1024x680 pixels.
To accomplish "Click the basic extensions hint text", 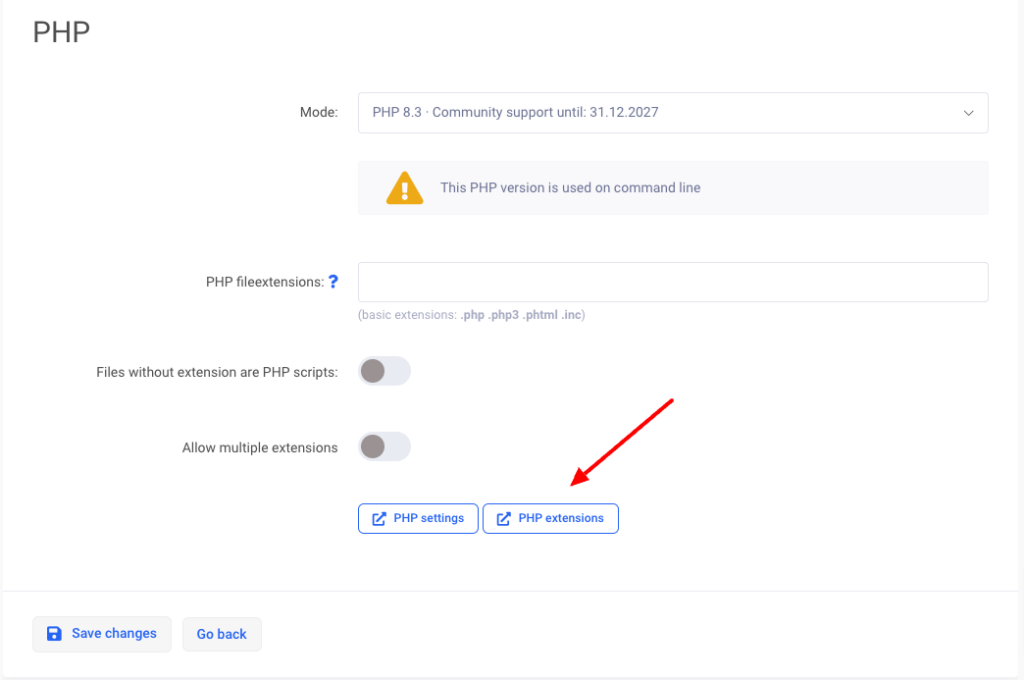I will [471, 315].
